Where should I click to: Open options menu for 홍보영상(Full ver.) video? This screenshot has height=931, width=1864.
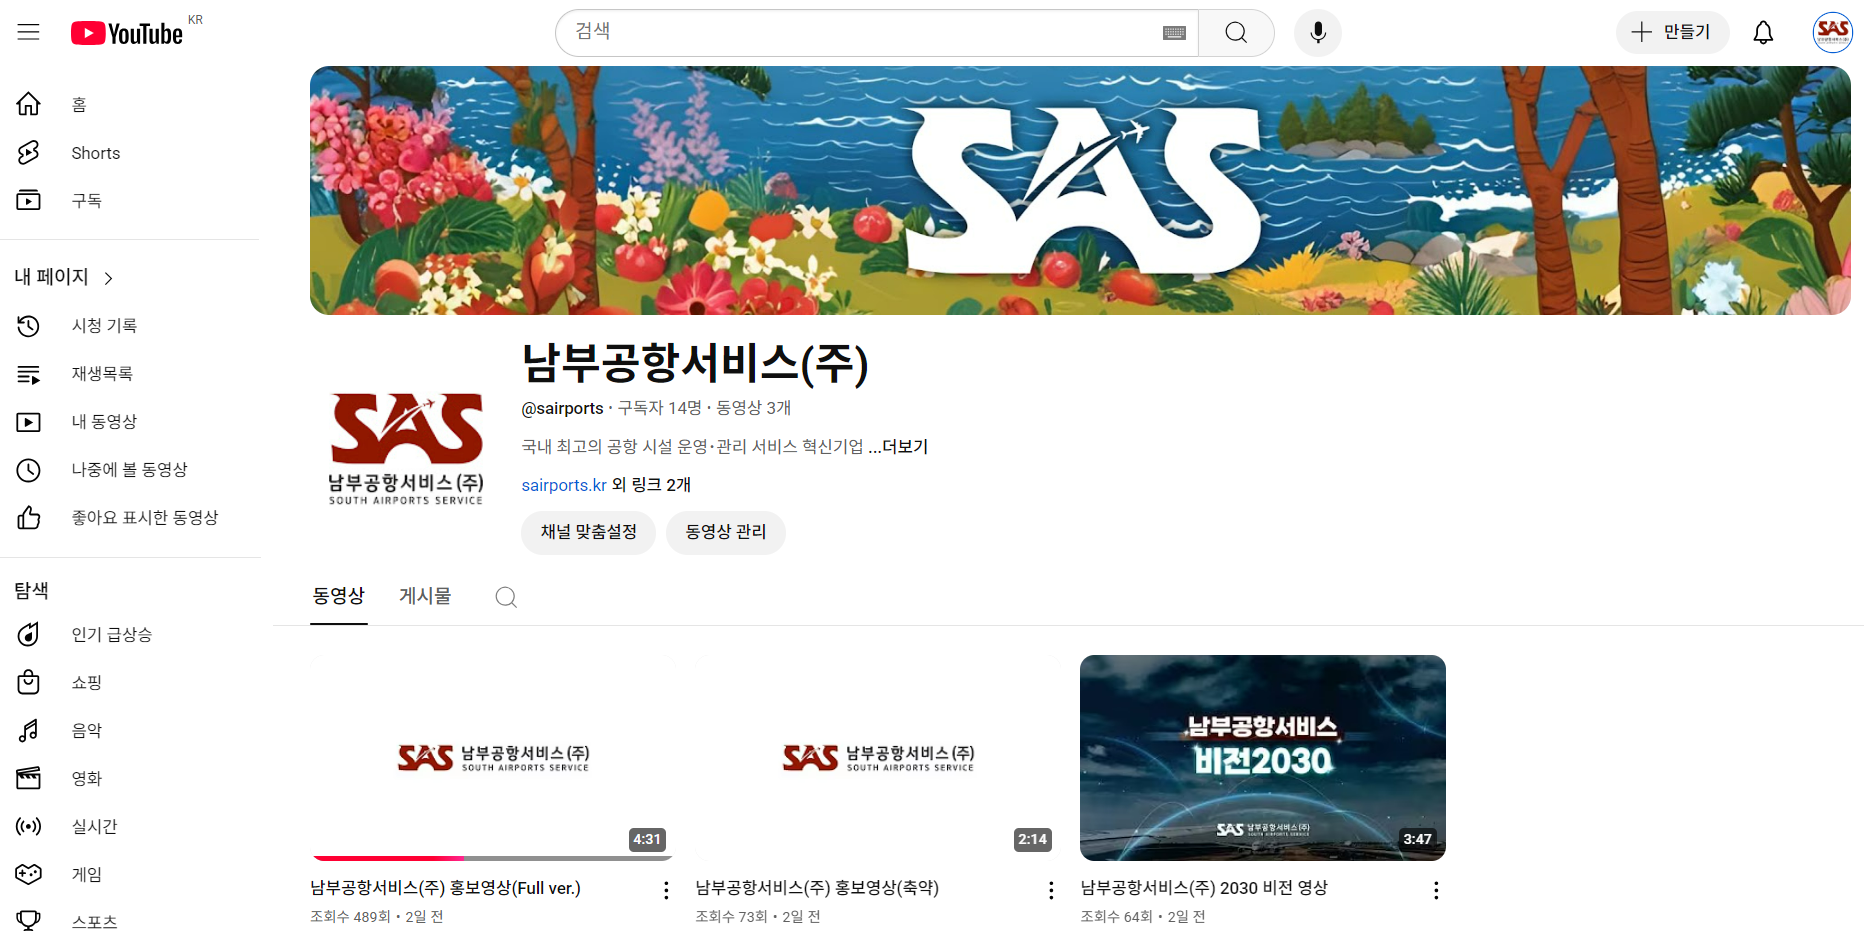point(666,890)
